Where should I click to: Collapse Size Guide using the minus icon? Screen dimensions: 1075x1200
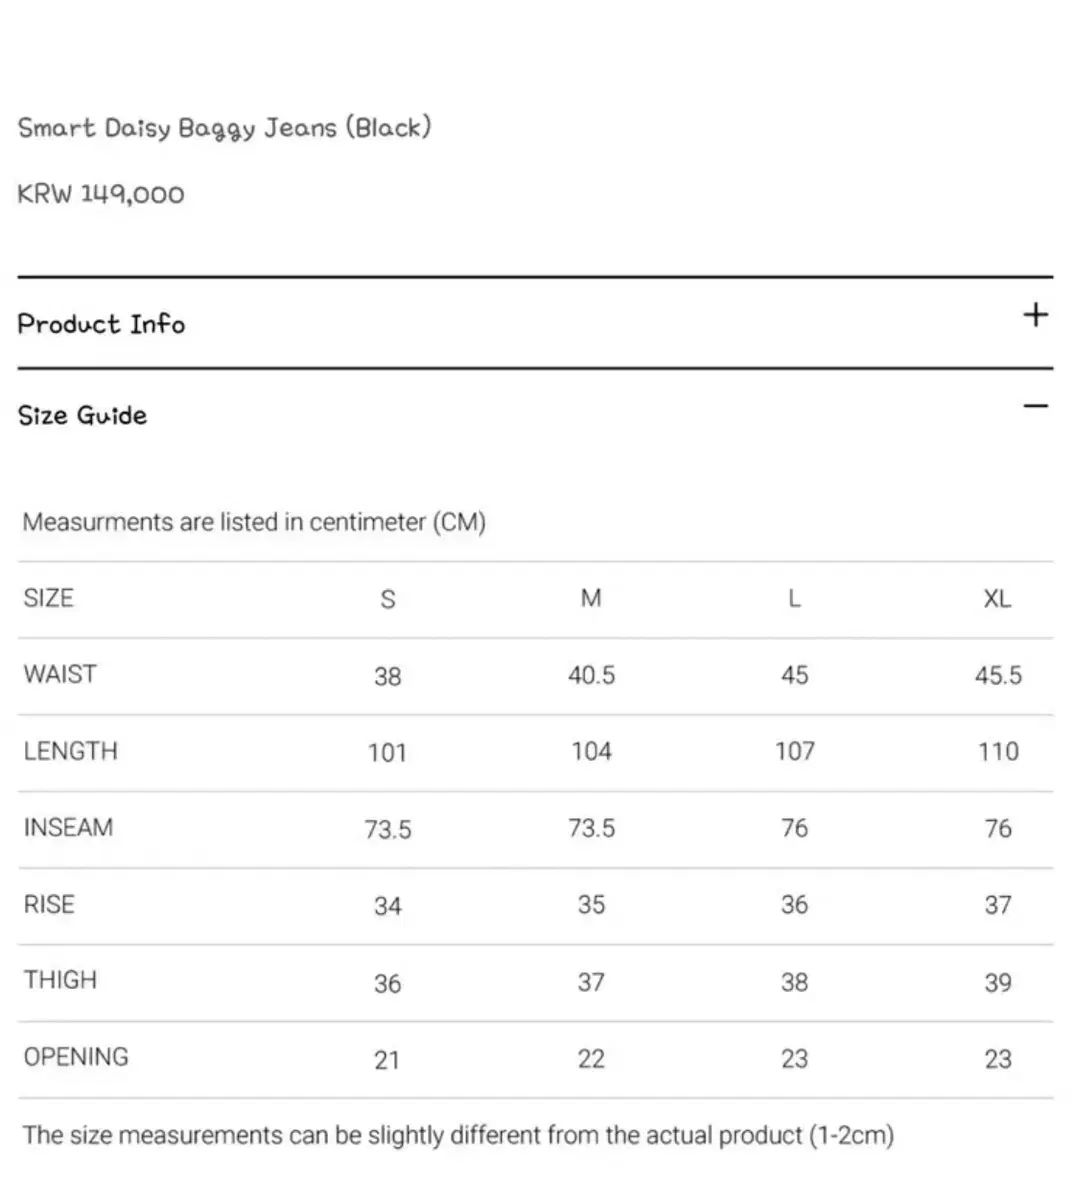1035,406
